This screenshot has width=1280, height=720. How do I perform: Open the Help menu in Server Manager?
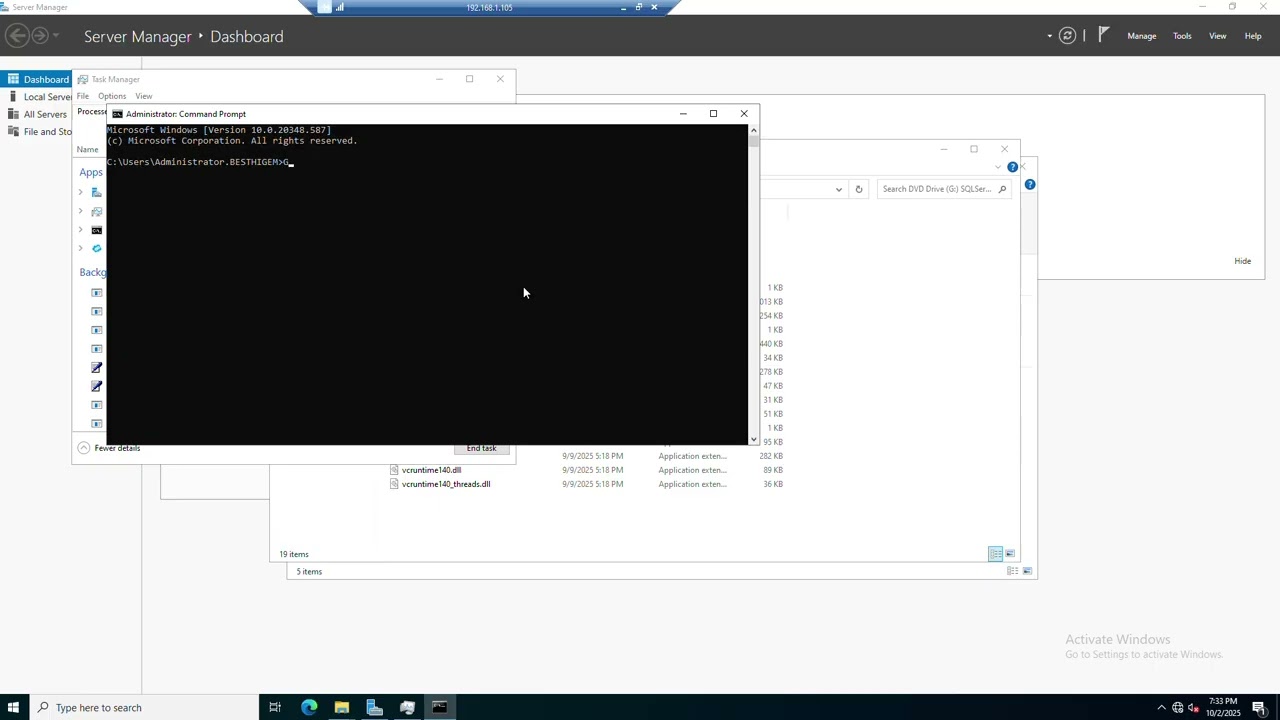point(1252,36)
